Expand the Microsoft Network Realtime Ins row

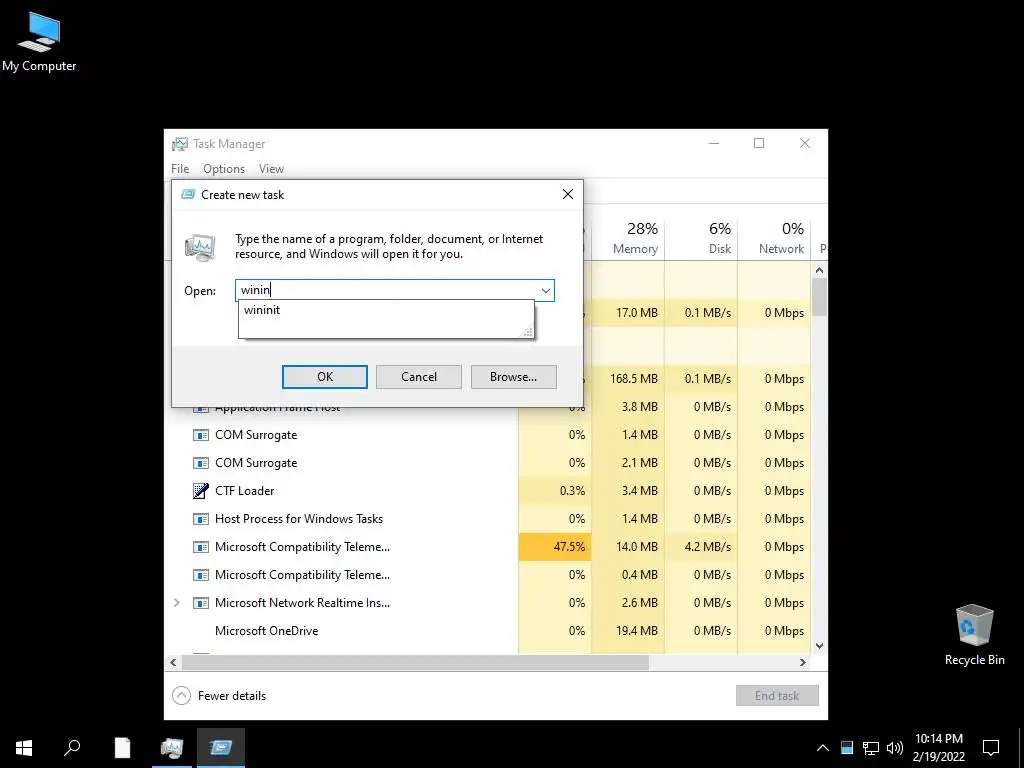tap(176, 603)
